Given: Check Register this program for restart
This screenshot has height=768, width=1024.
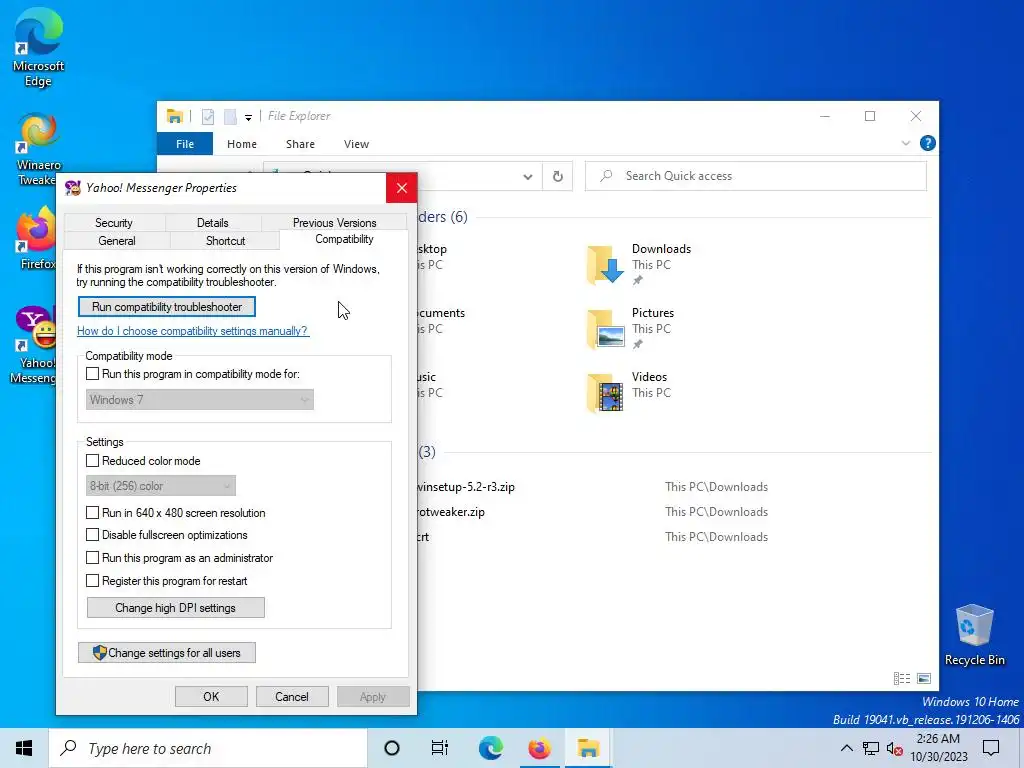Looking at the screenshot, I should click(x=93, y=581).
